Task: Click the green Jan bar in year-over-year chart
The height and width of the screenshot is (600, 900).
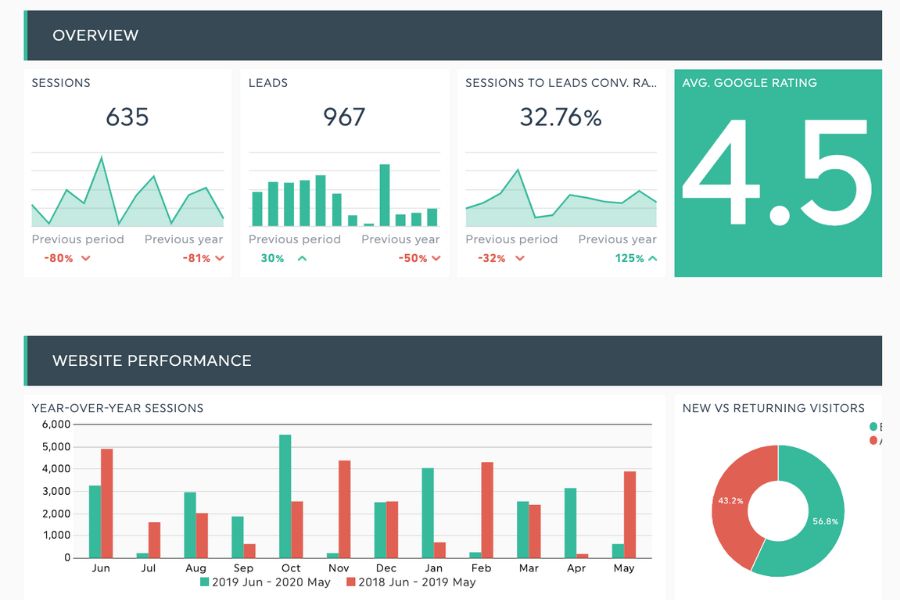Action: click(428, 513)
